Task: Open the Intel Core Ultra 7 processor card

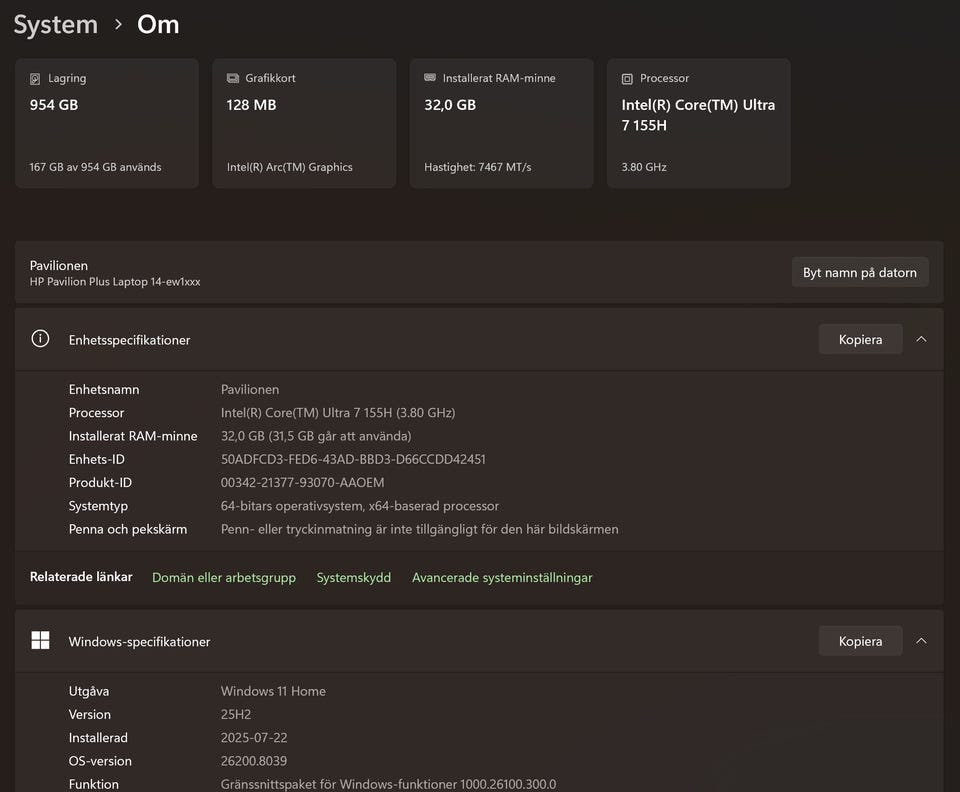Action: (x=698, y=123)
